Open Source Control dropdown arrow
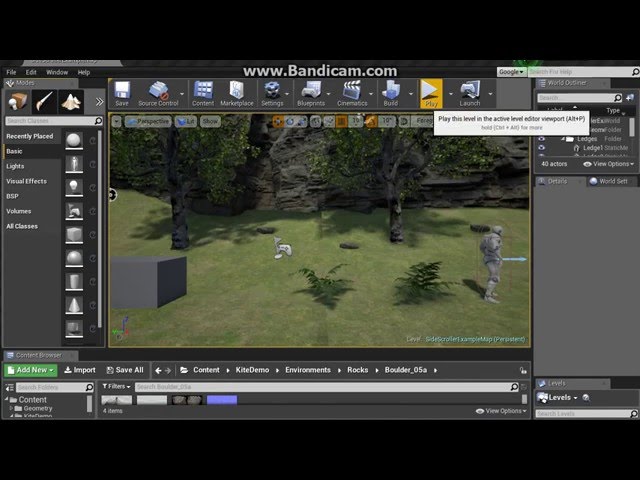The width and height of the screenshot is (640, 480). click(x=182, y=94)
